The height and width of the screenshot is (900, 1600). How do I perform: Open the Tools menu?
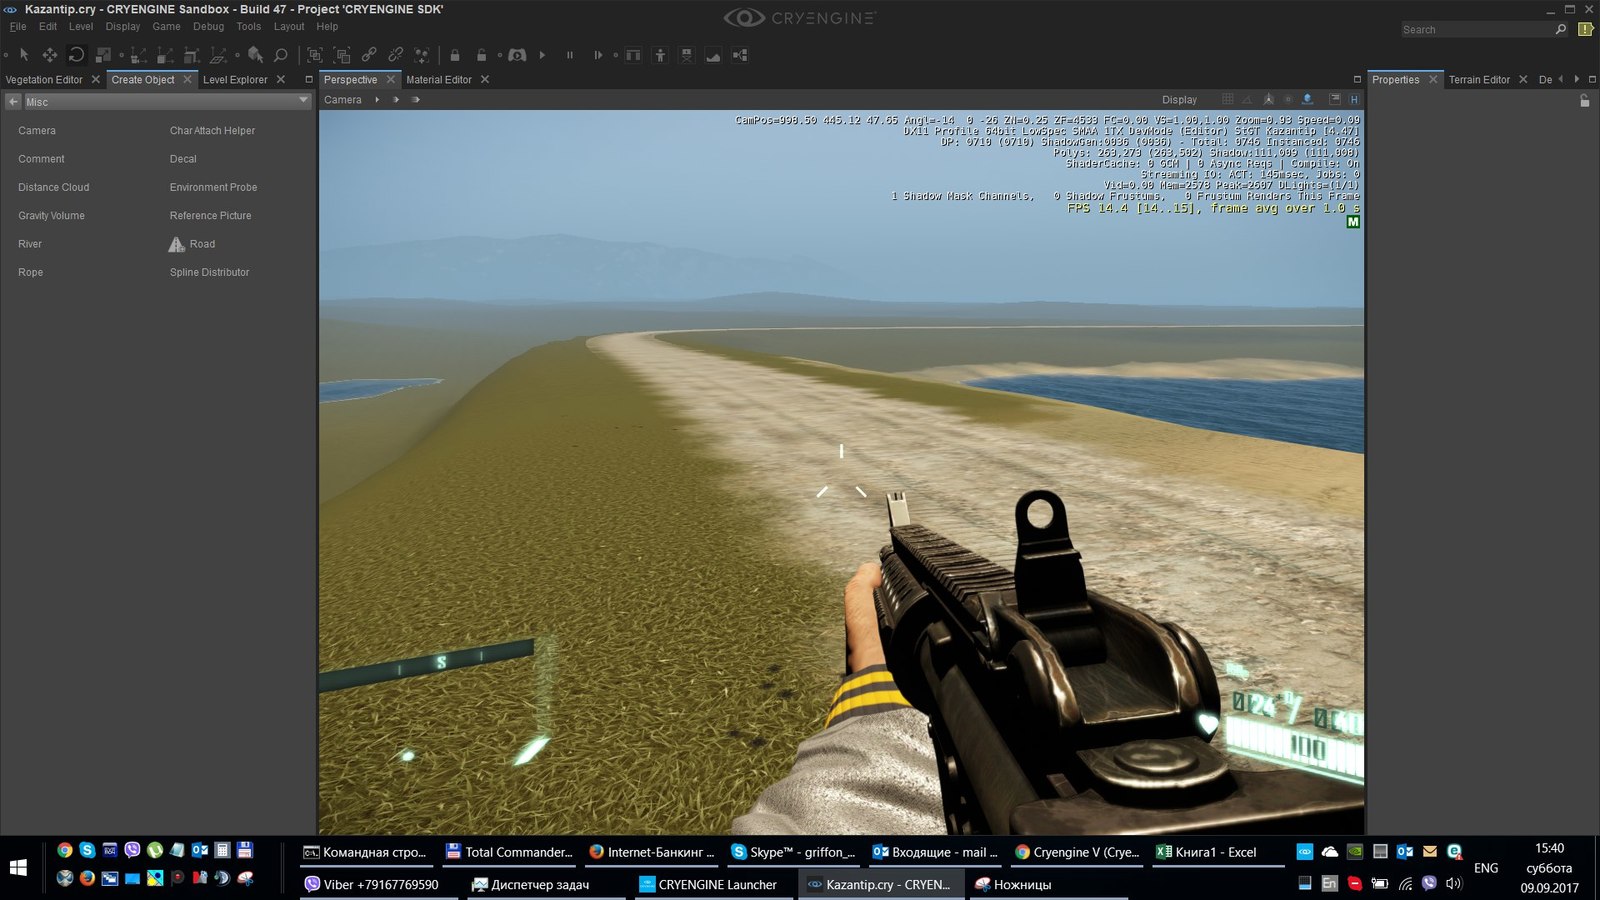249,27
